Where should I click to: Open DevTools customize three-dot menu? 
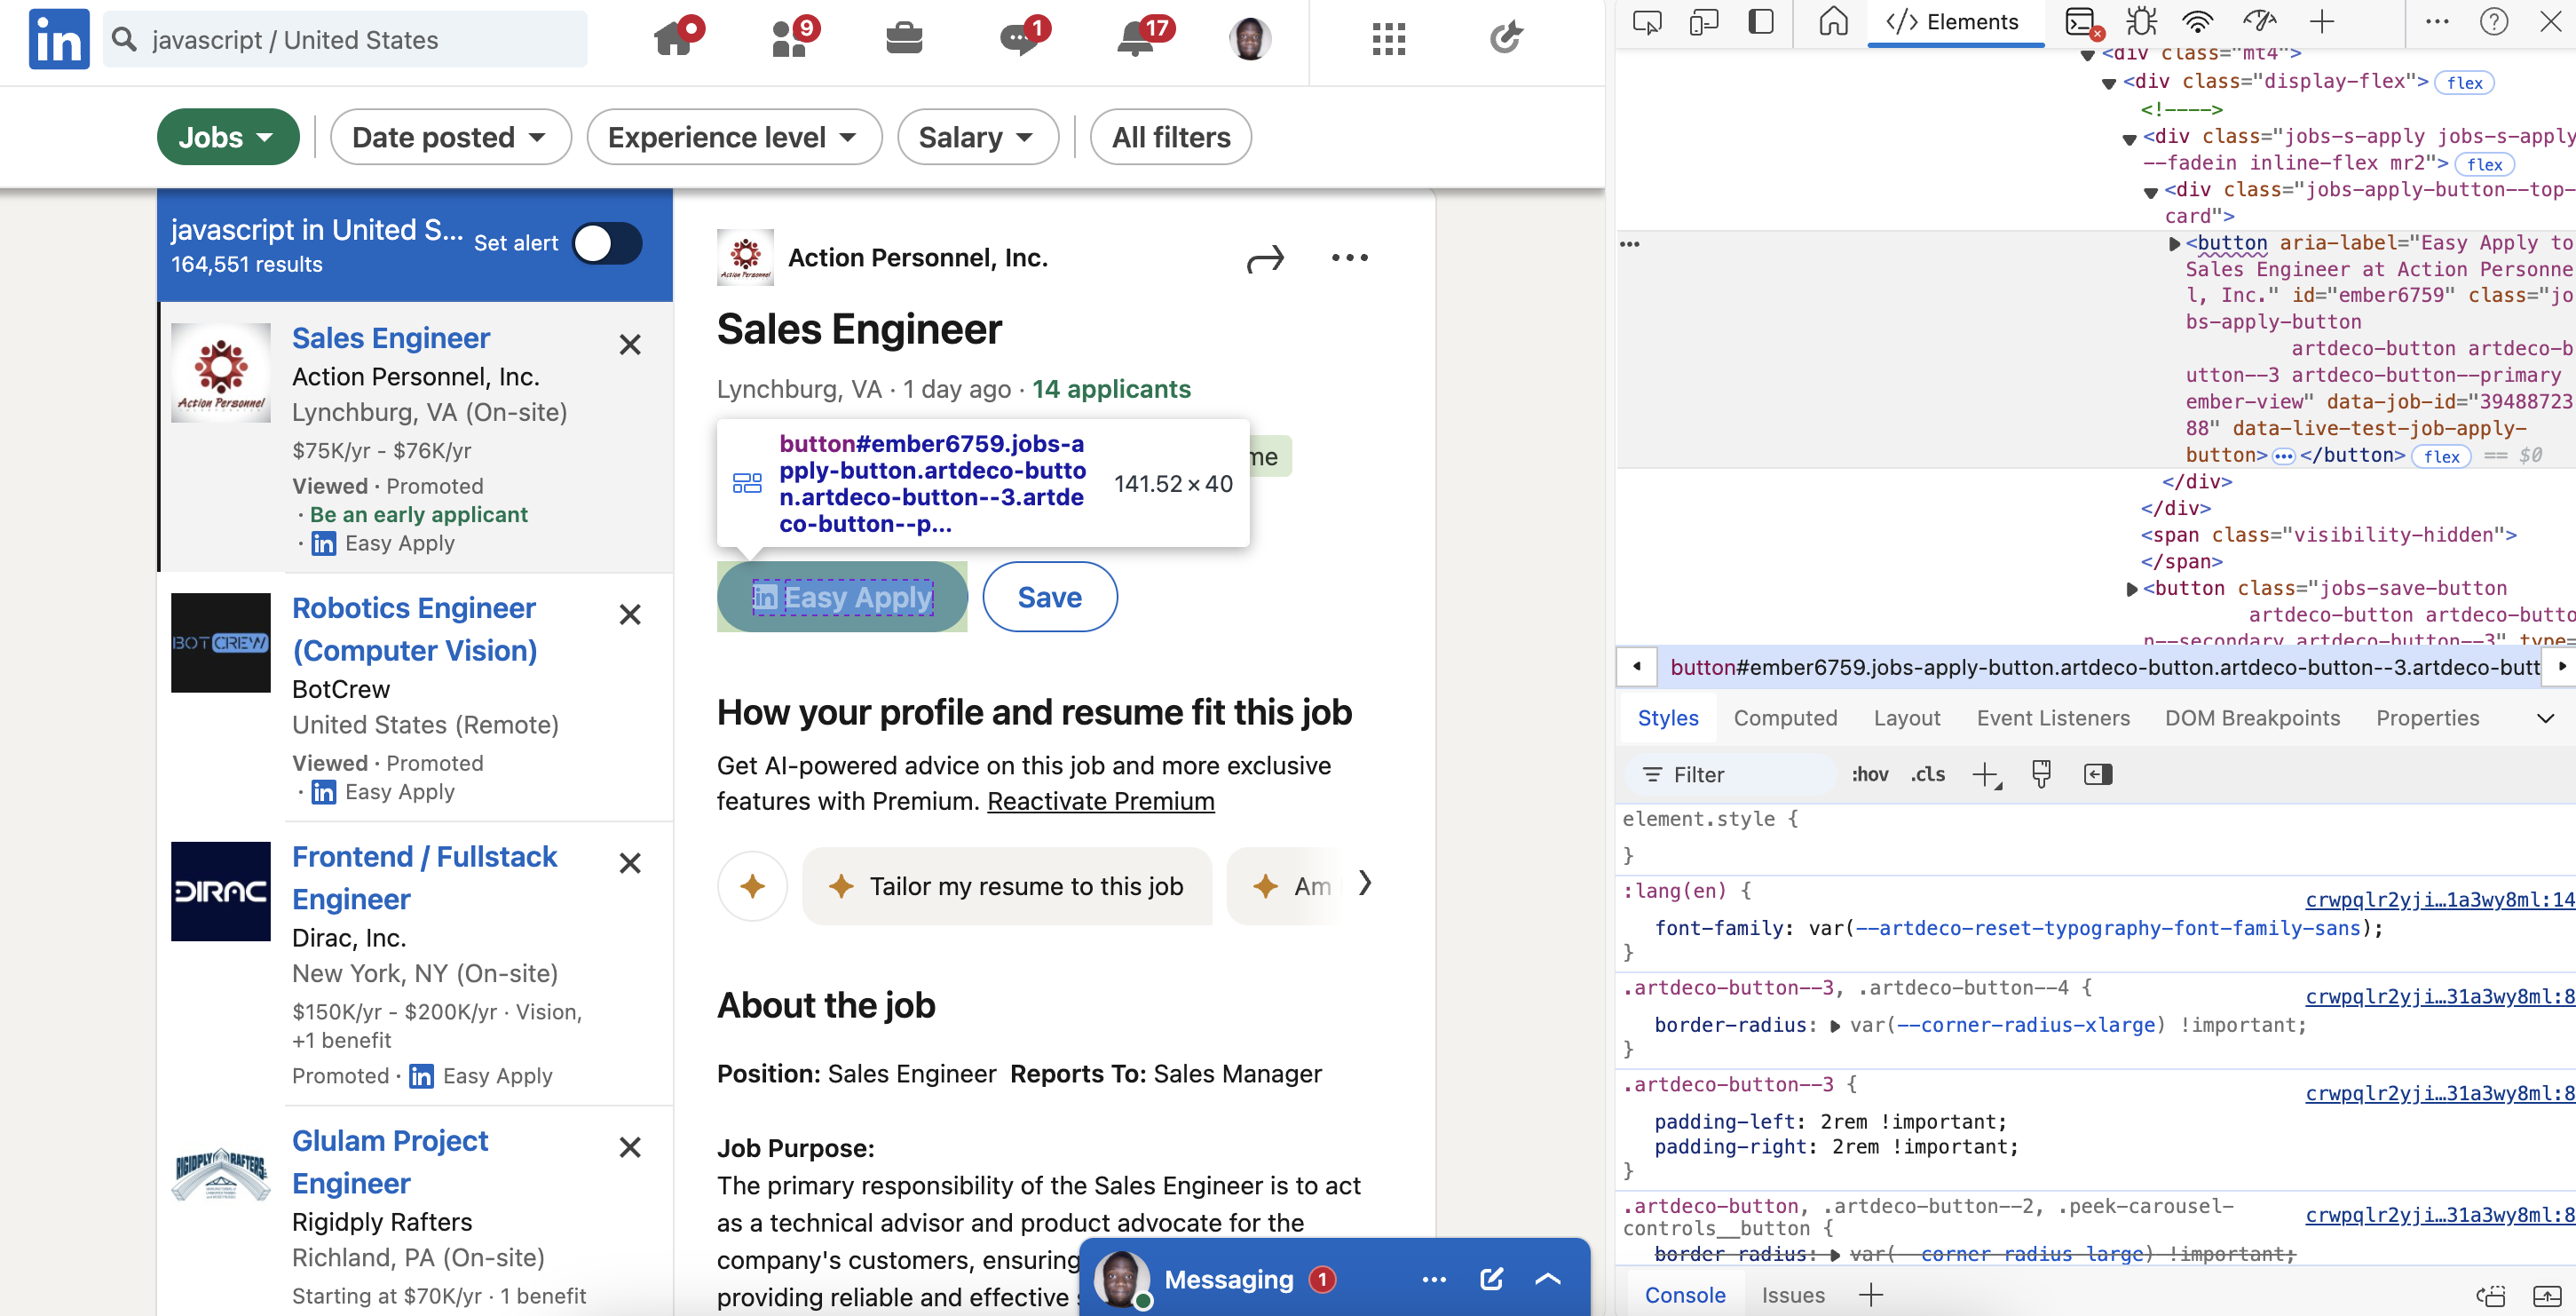click(x=2438, y=22)
